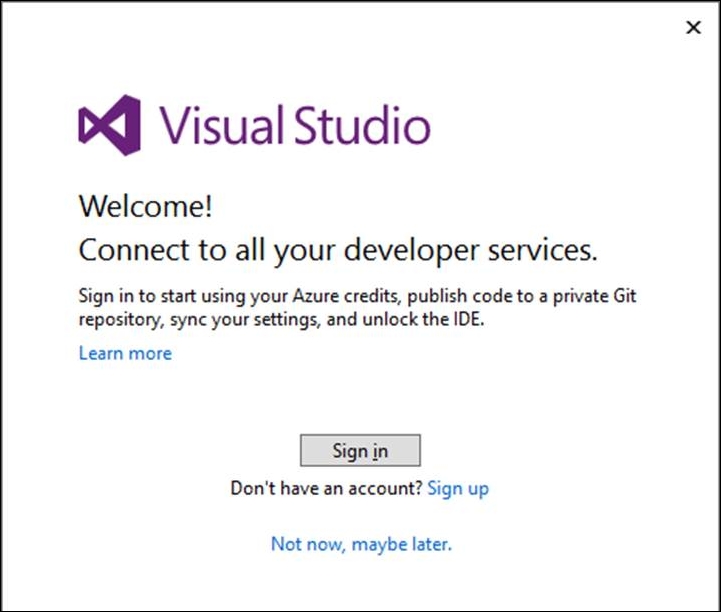Read more about developer services via Learn more
The width and height of the screenshot is (721, 612).
125,353
